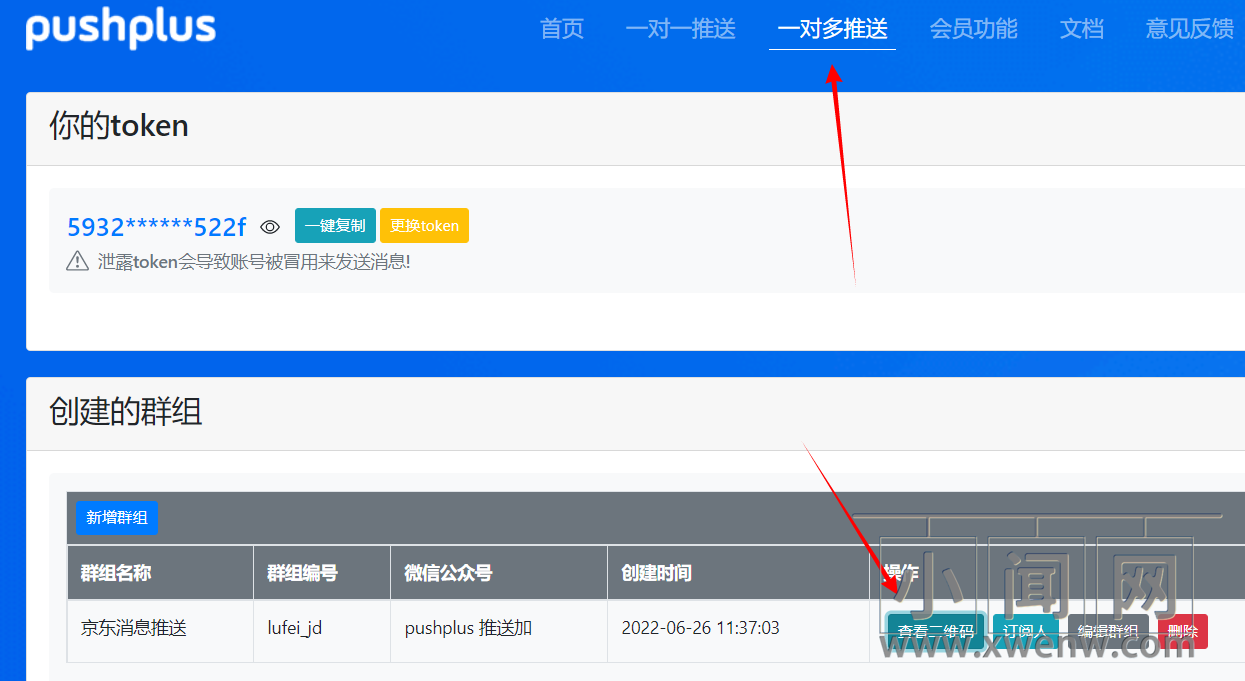Reveal the hidden token with eye icon
Viewport: 1245px width, 681px height.
[x=270, y=227]
